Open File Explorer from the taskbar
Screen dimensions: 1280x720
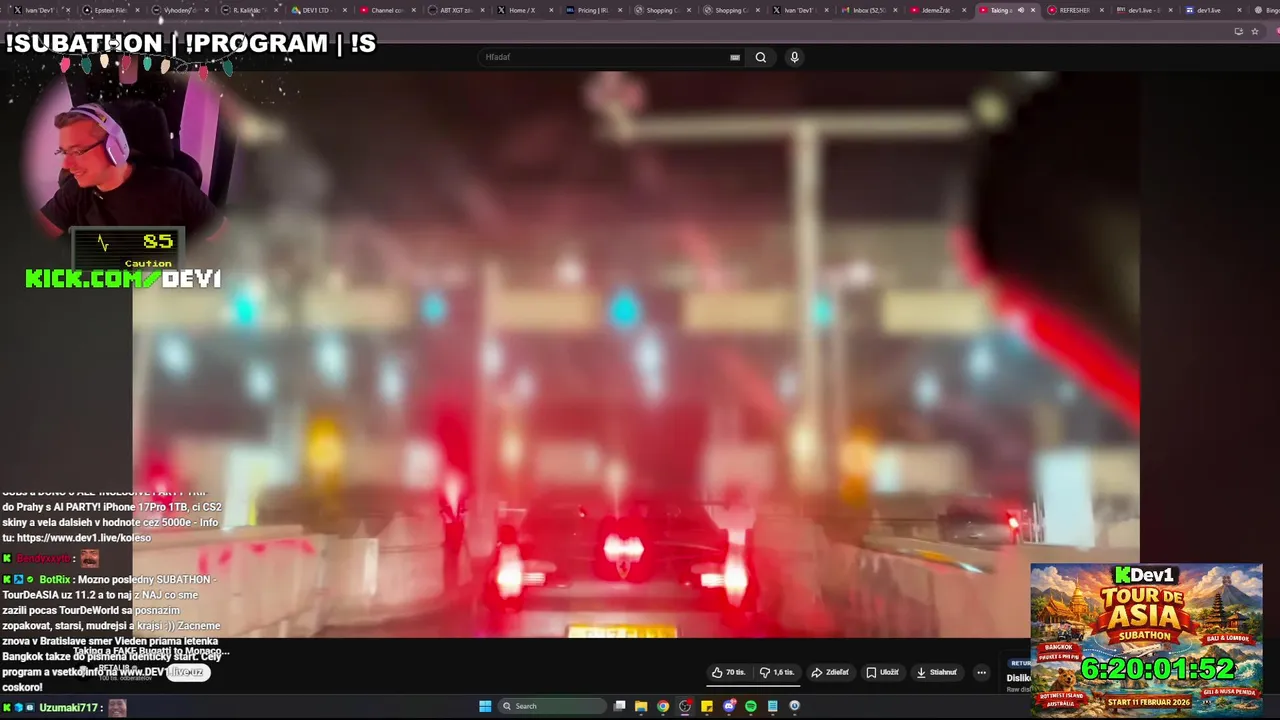click(641, 706)
